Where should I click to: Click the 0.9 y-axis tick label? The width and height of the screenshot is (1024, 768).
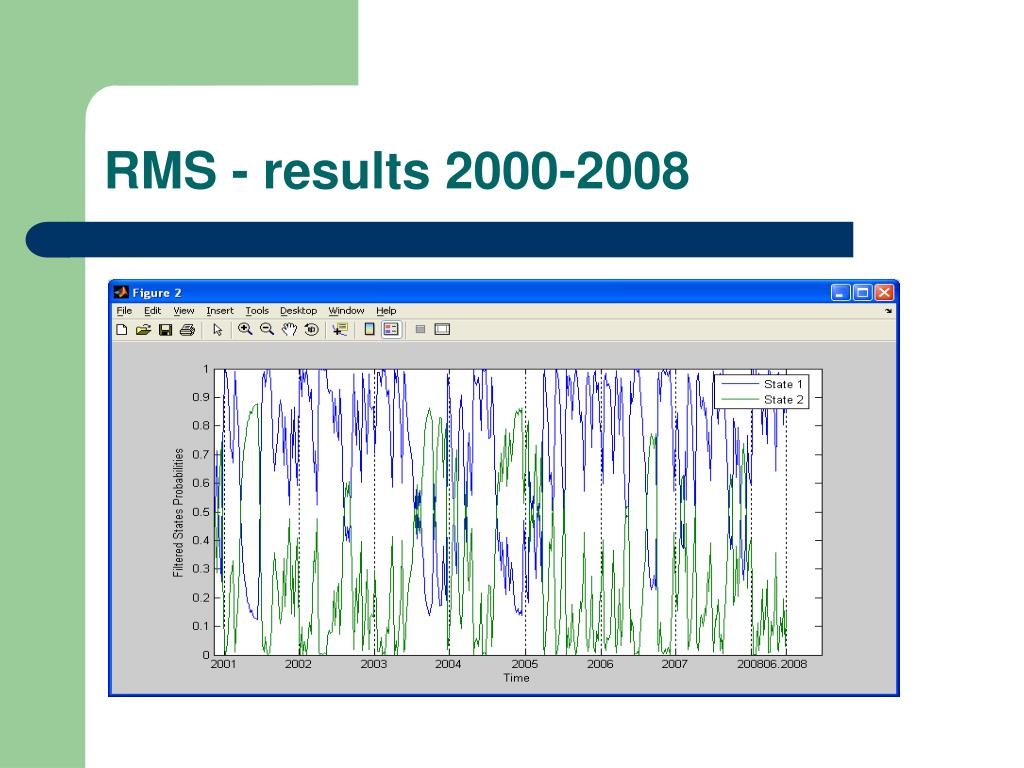point(200,397)
